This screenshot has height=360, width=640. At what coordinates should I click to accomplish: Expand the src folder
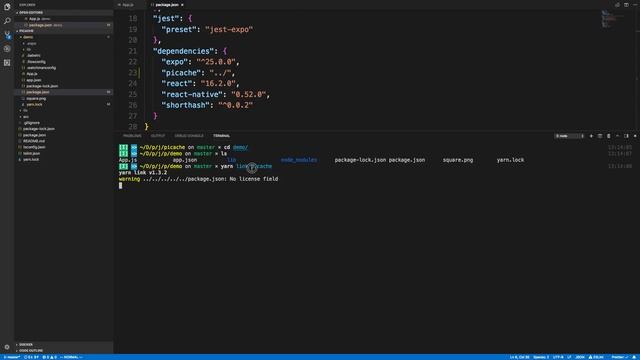click(26, 117)
